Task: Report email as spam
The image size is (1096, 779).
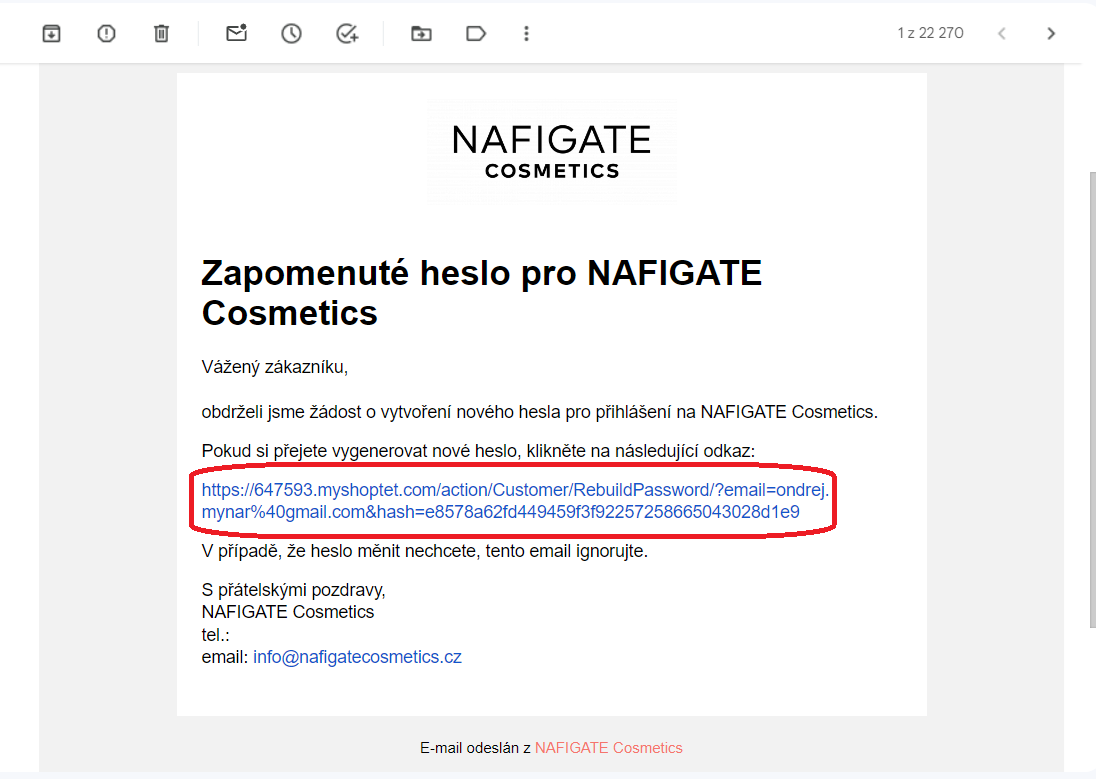Action: pyautogui.click(x=106, y=33)
